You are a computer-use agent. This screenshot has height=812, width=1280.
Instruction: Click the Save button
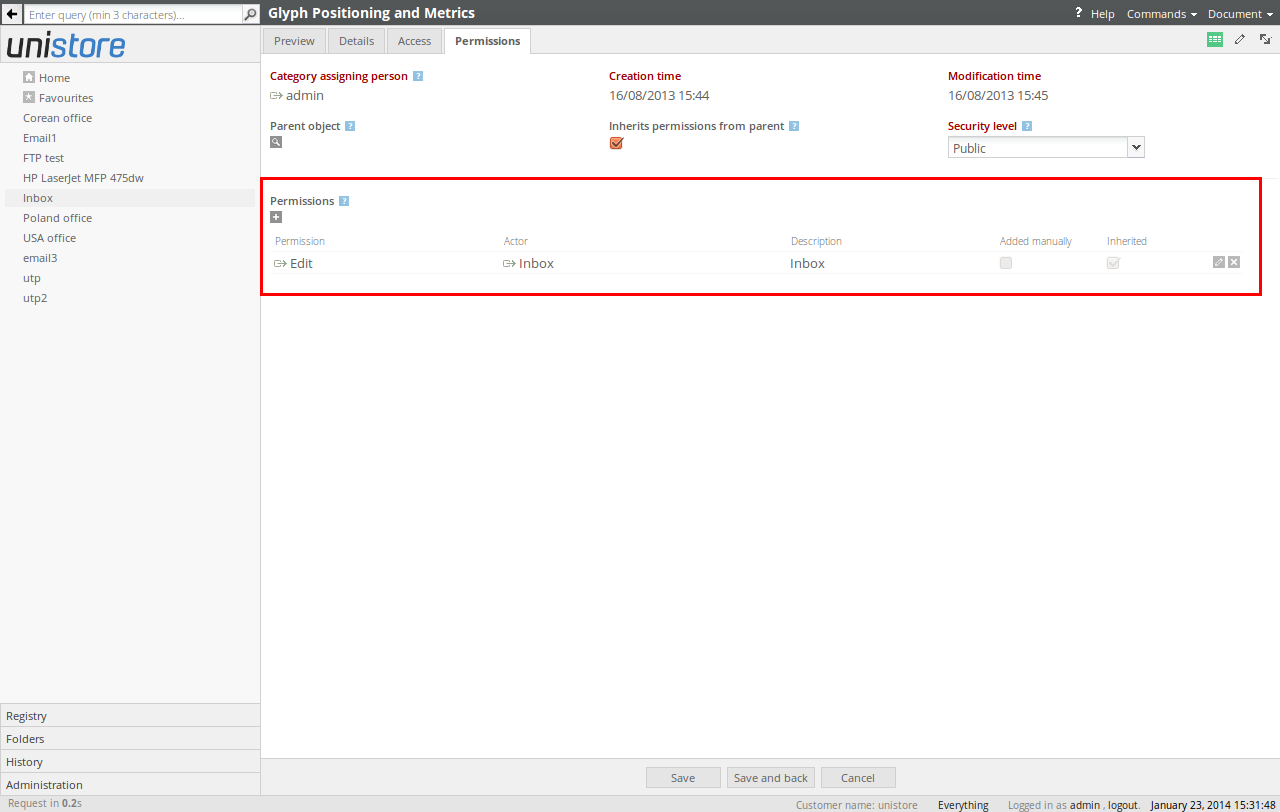point(683,778)
